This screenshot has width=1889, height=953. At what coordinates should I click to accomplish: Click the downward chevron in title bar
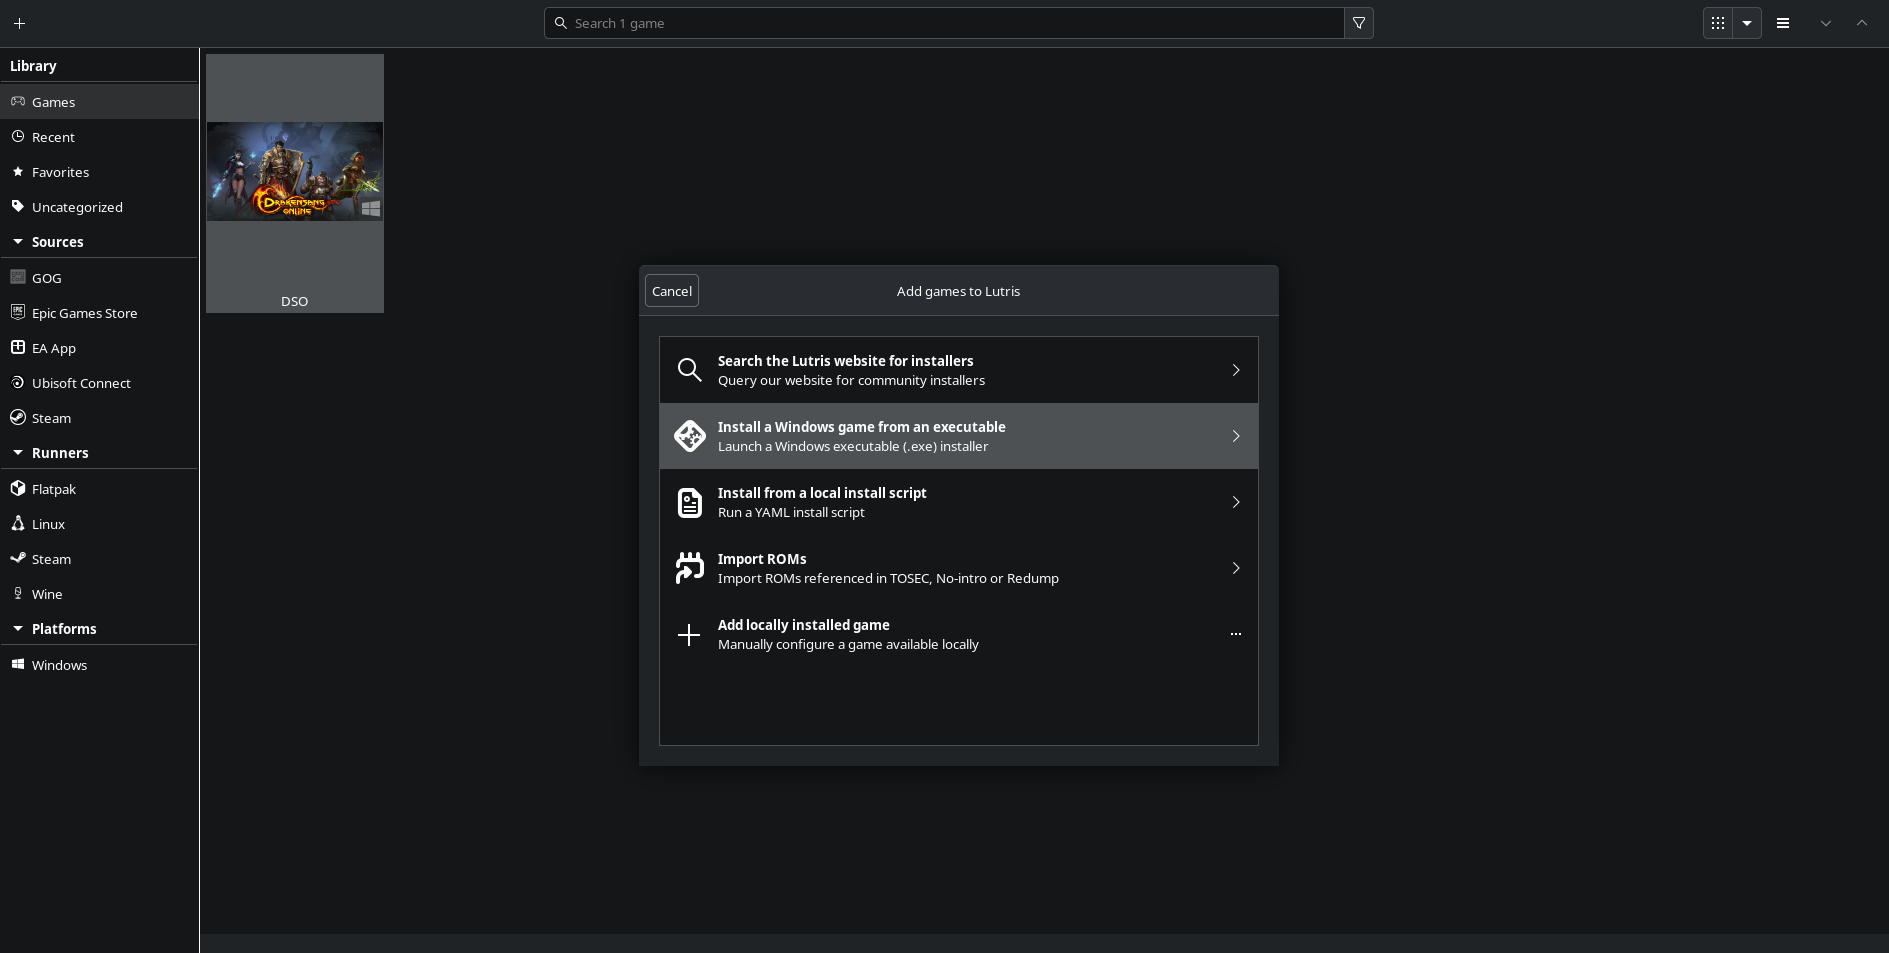pos(1826,23)
